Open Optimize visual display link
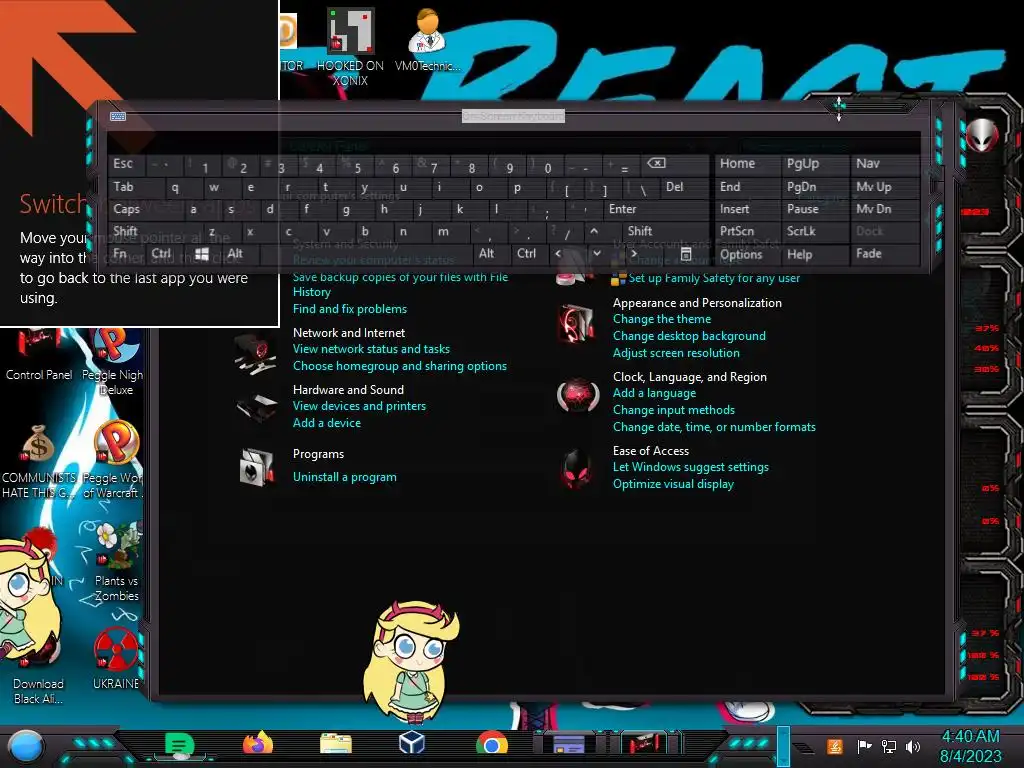1024x768 pixels. point(673,484)
